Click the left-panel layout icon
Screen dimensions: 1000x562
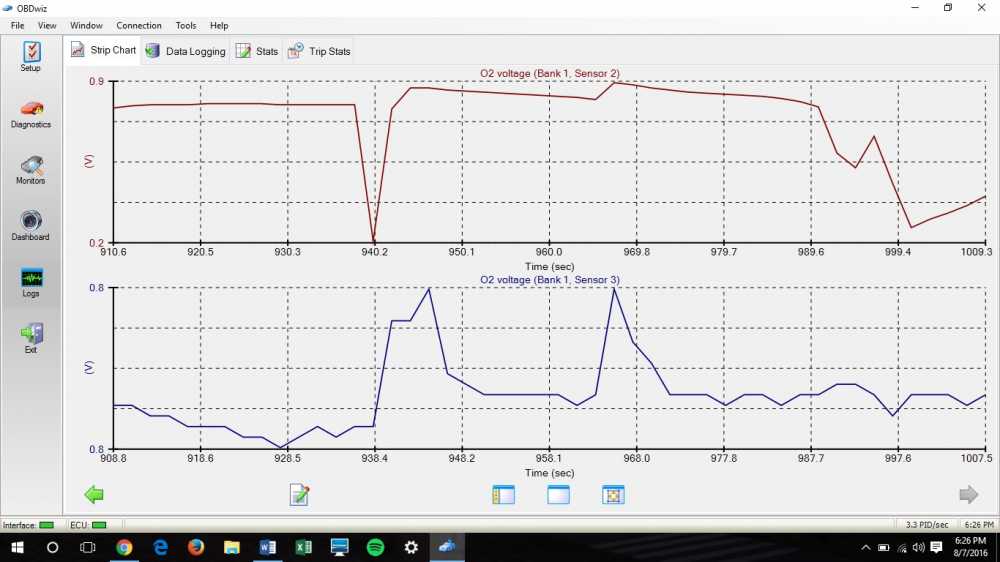tap(503, 494)
